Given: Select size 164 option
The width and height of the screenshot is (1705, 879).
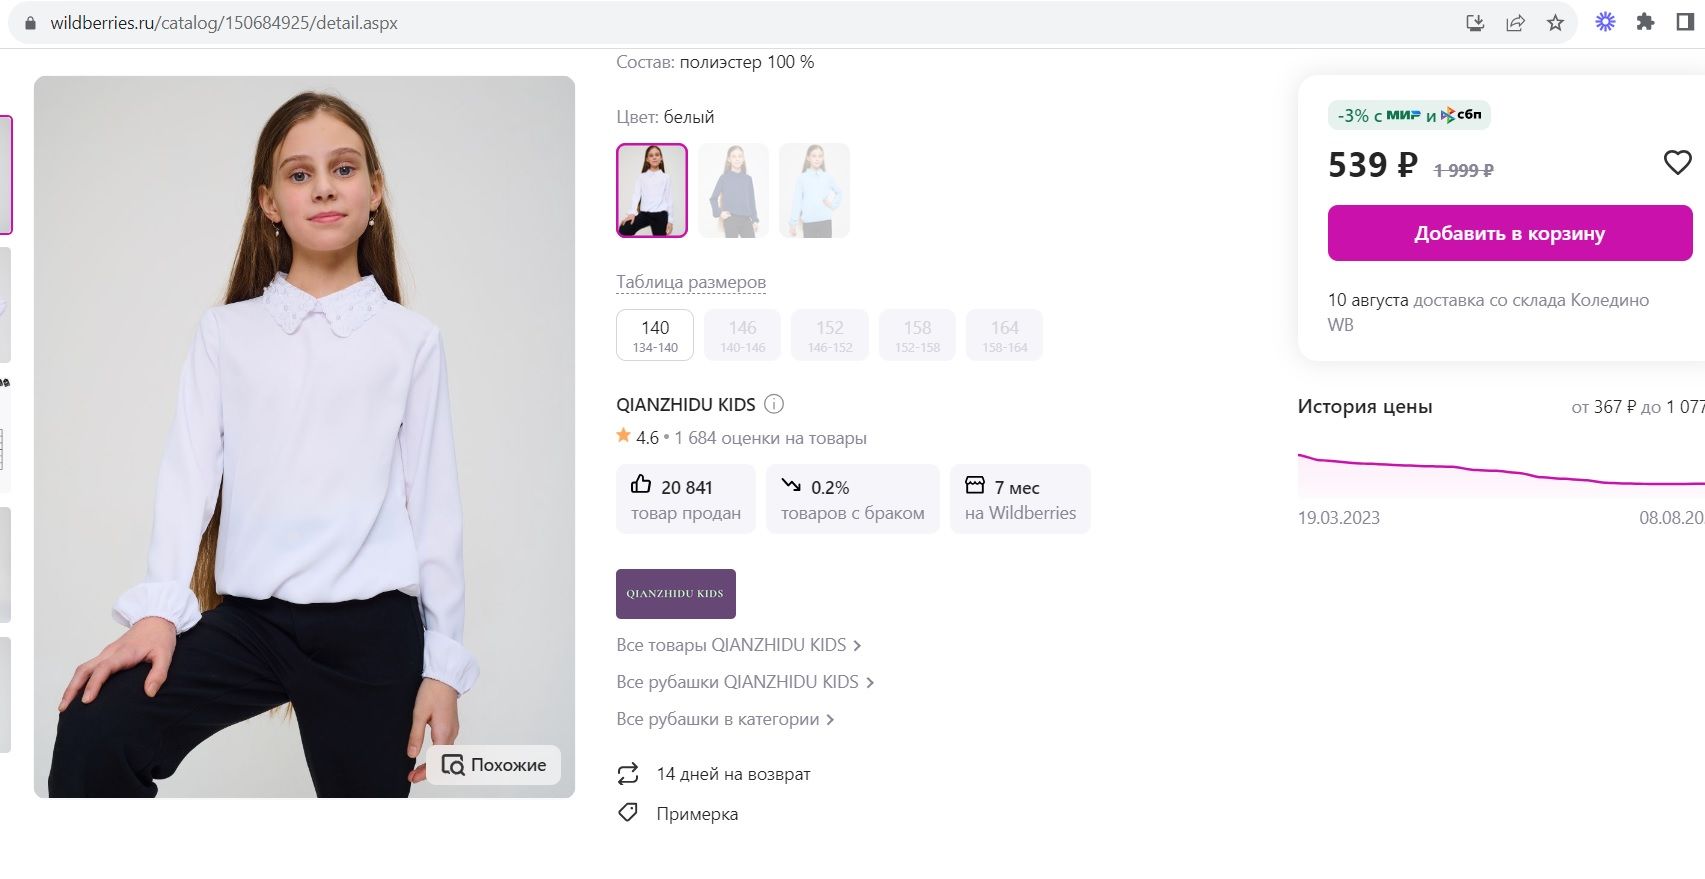Looking at the screenshot, I should point(1004,335).
